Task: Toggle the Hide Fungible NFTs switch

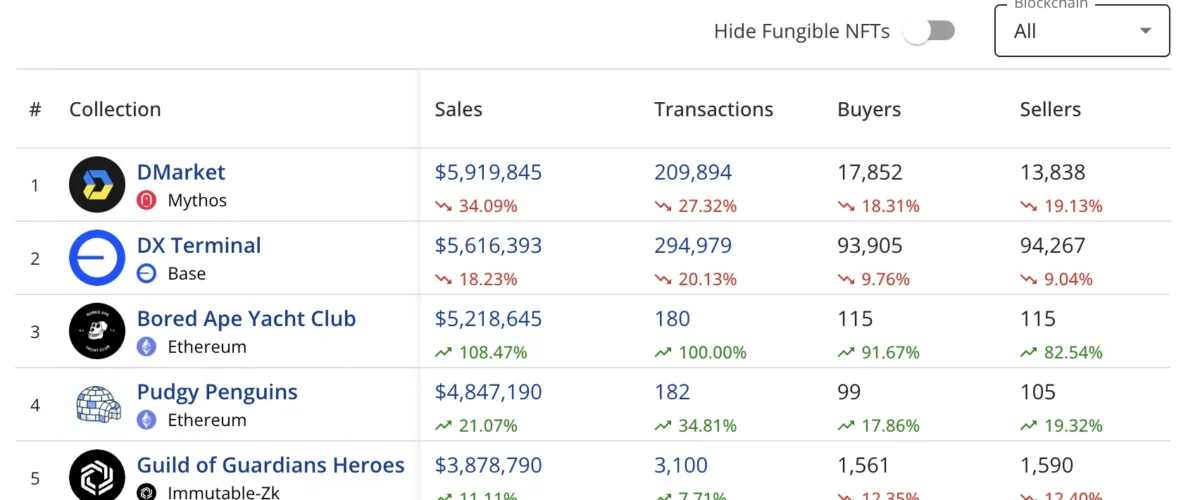Action: pyautogui.click(x=929, y=31)
